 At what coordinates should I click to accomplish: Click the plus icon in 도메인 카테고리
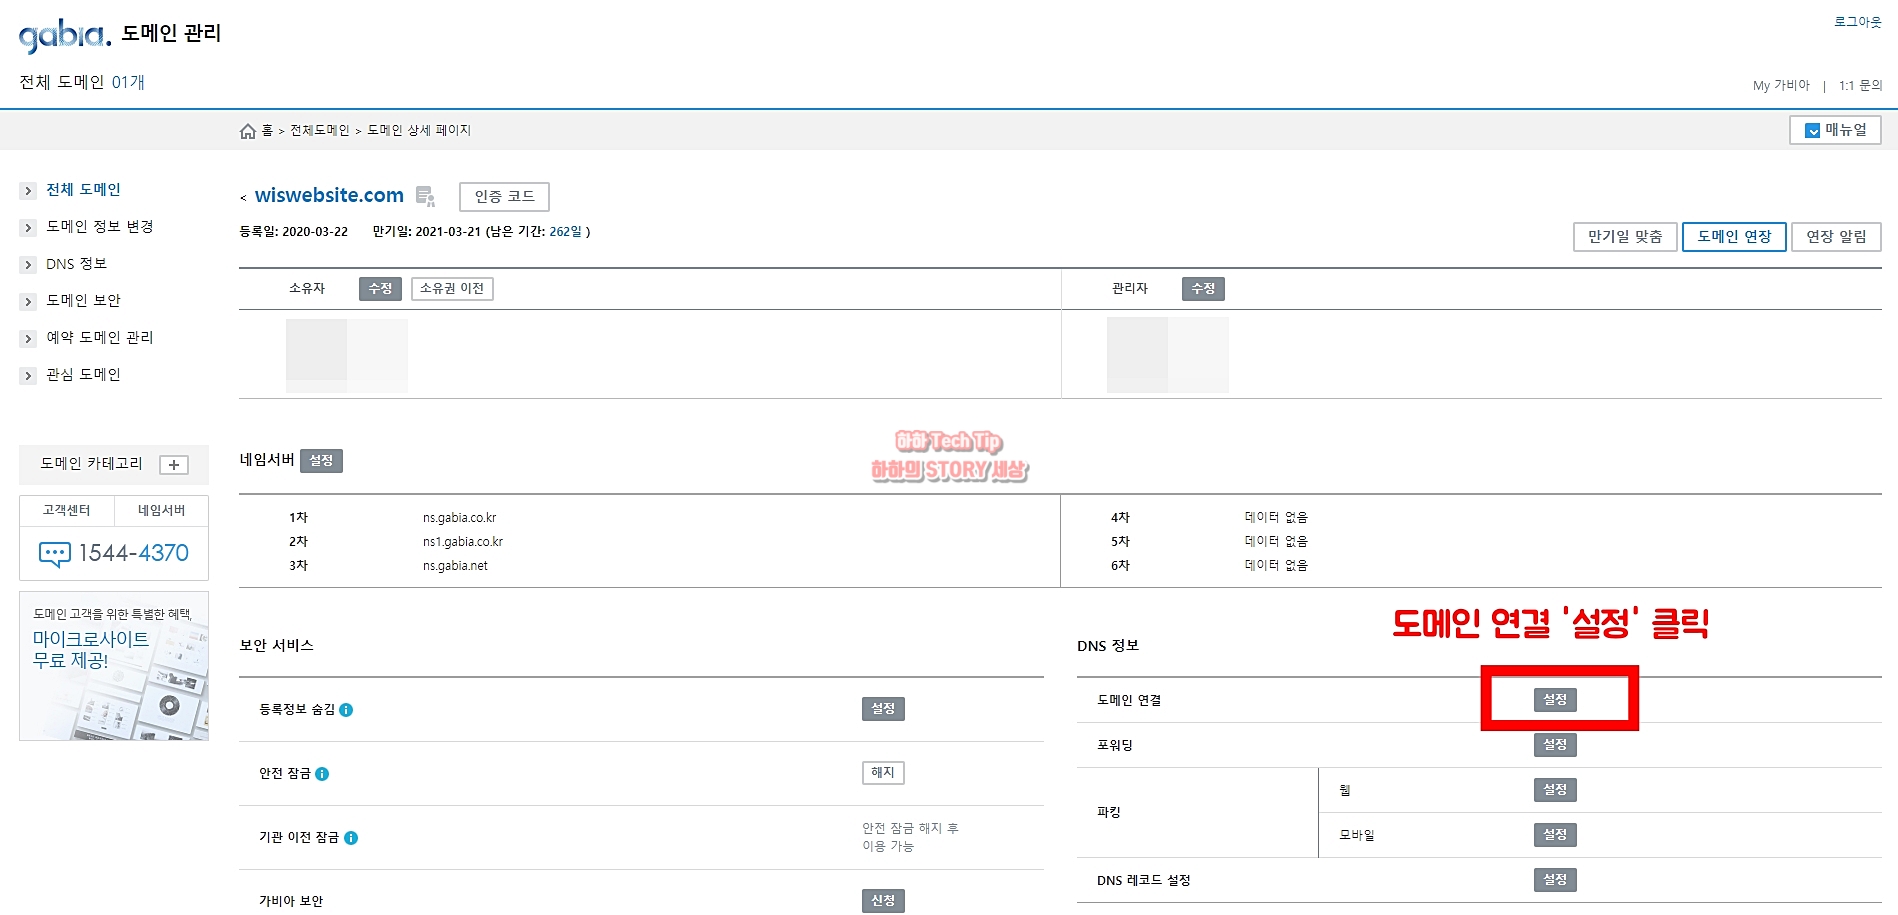pos(174,465)
